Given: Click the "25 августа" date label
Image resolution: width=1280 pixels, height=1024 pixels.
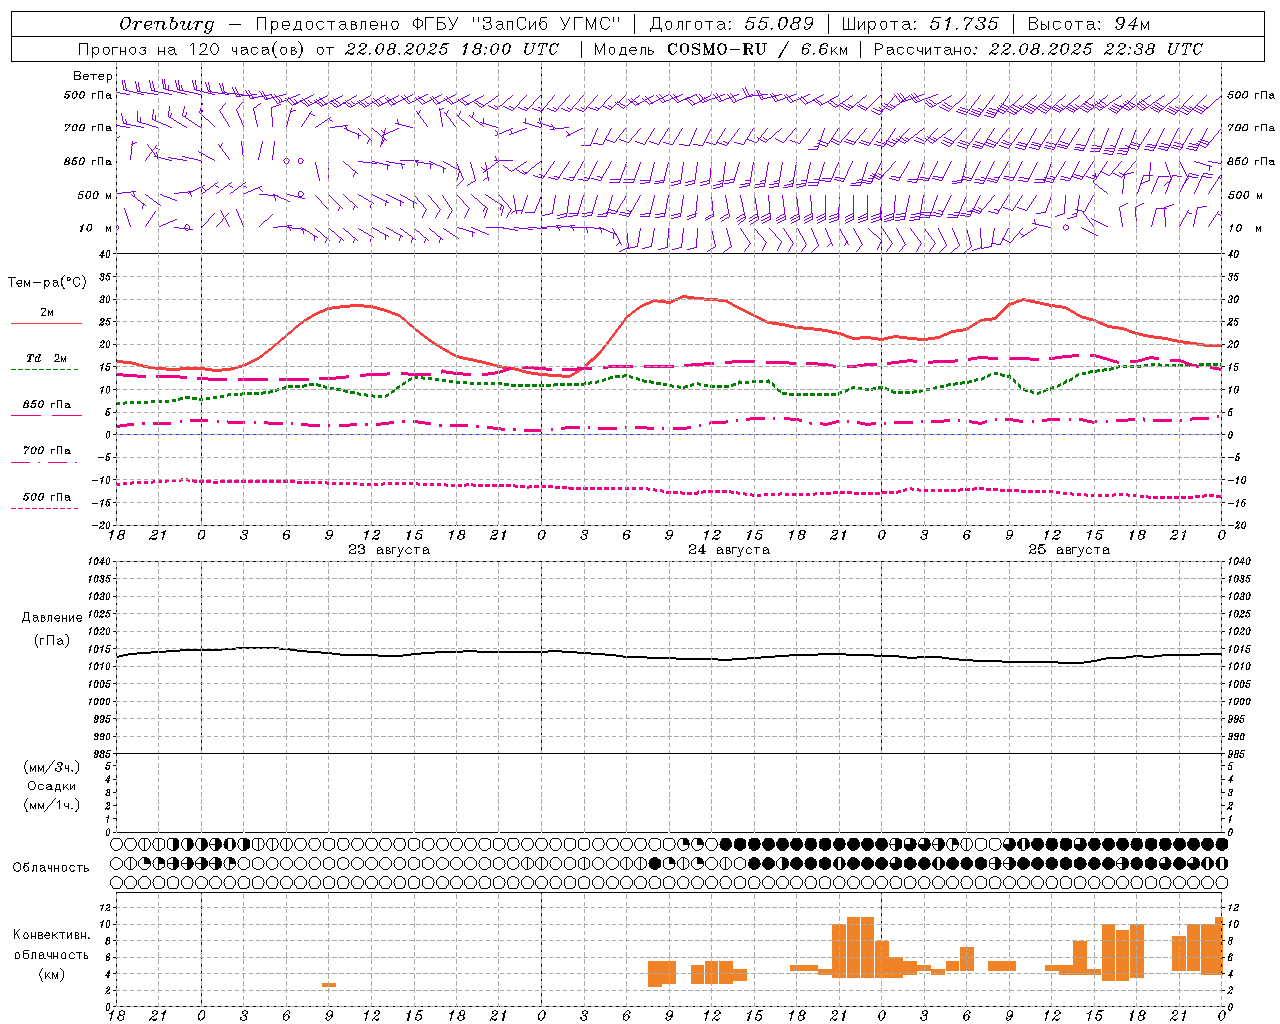Looking at the screenshot, I should point(1069,550).
